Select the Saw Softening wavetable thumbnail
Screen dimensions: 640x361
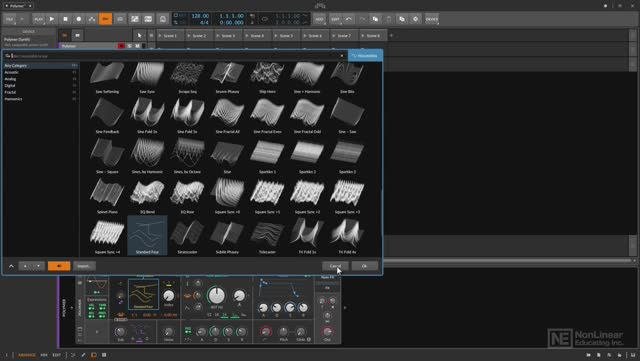coord(107,78)
